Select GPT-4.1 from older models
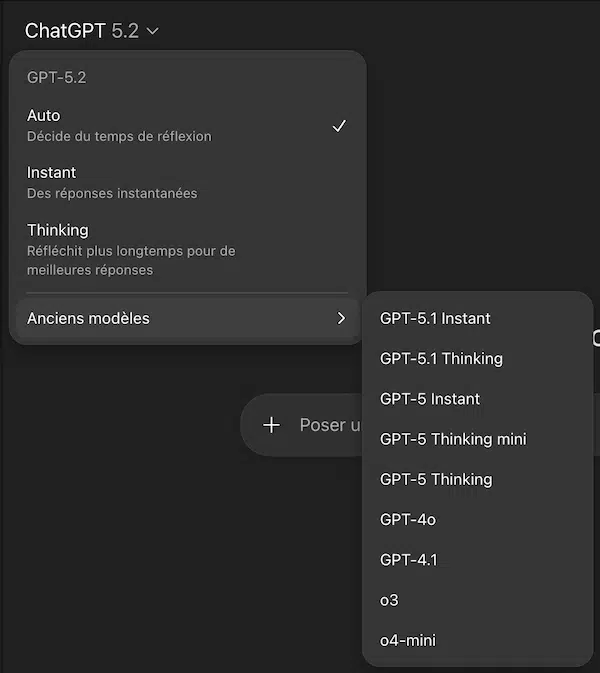Viewport: 600px width, 673px height. 408,559
